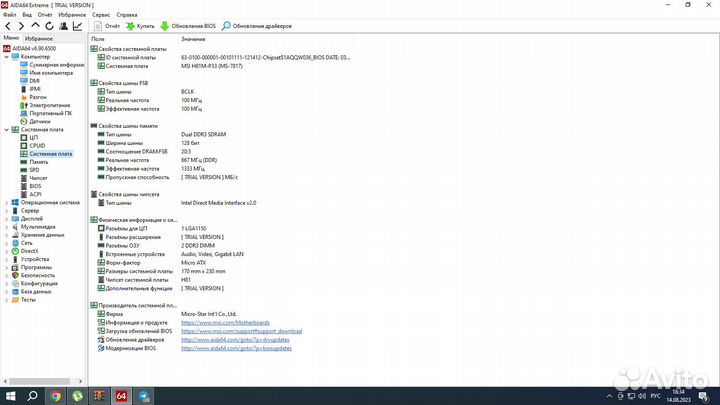Image resolution: width=720 pixels, height=405 pixels.
Task: Go up one level with the up arrow icon
Action: click(x=35, y=26)
